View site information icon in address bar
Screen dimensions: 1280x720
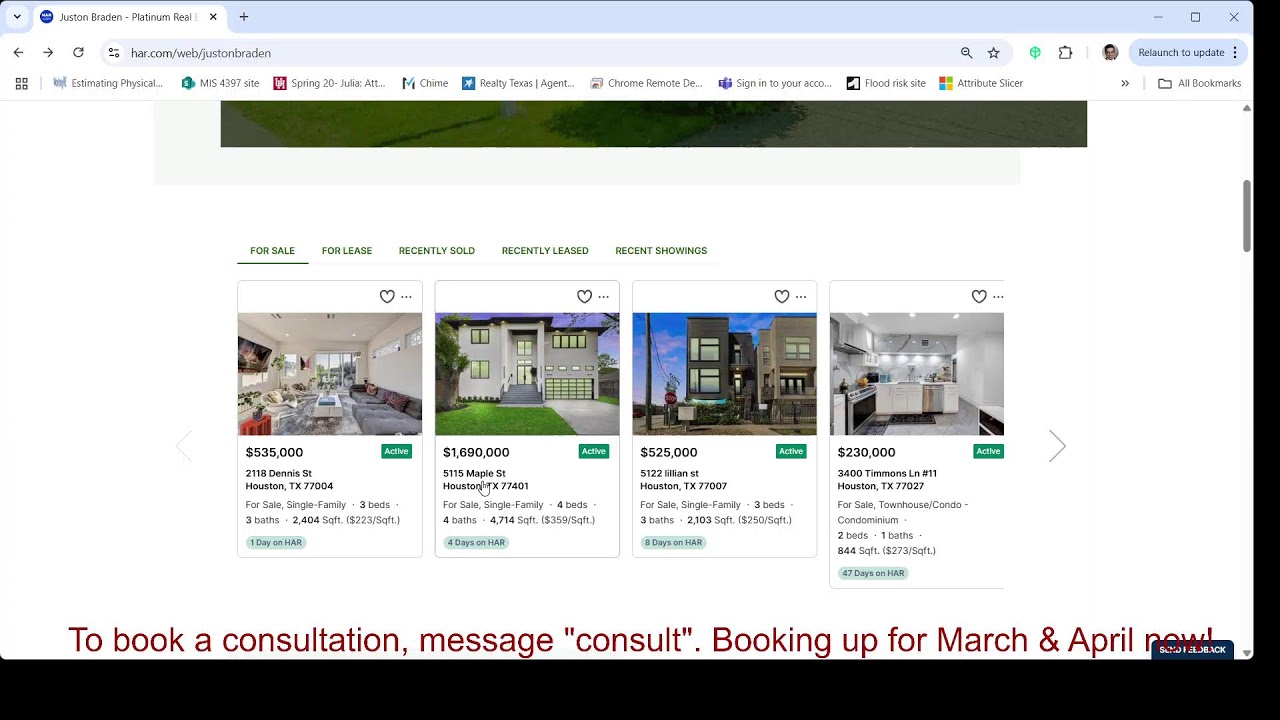pyautogui.click(x=113, y=53)
